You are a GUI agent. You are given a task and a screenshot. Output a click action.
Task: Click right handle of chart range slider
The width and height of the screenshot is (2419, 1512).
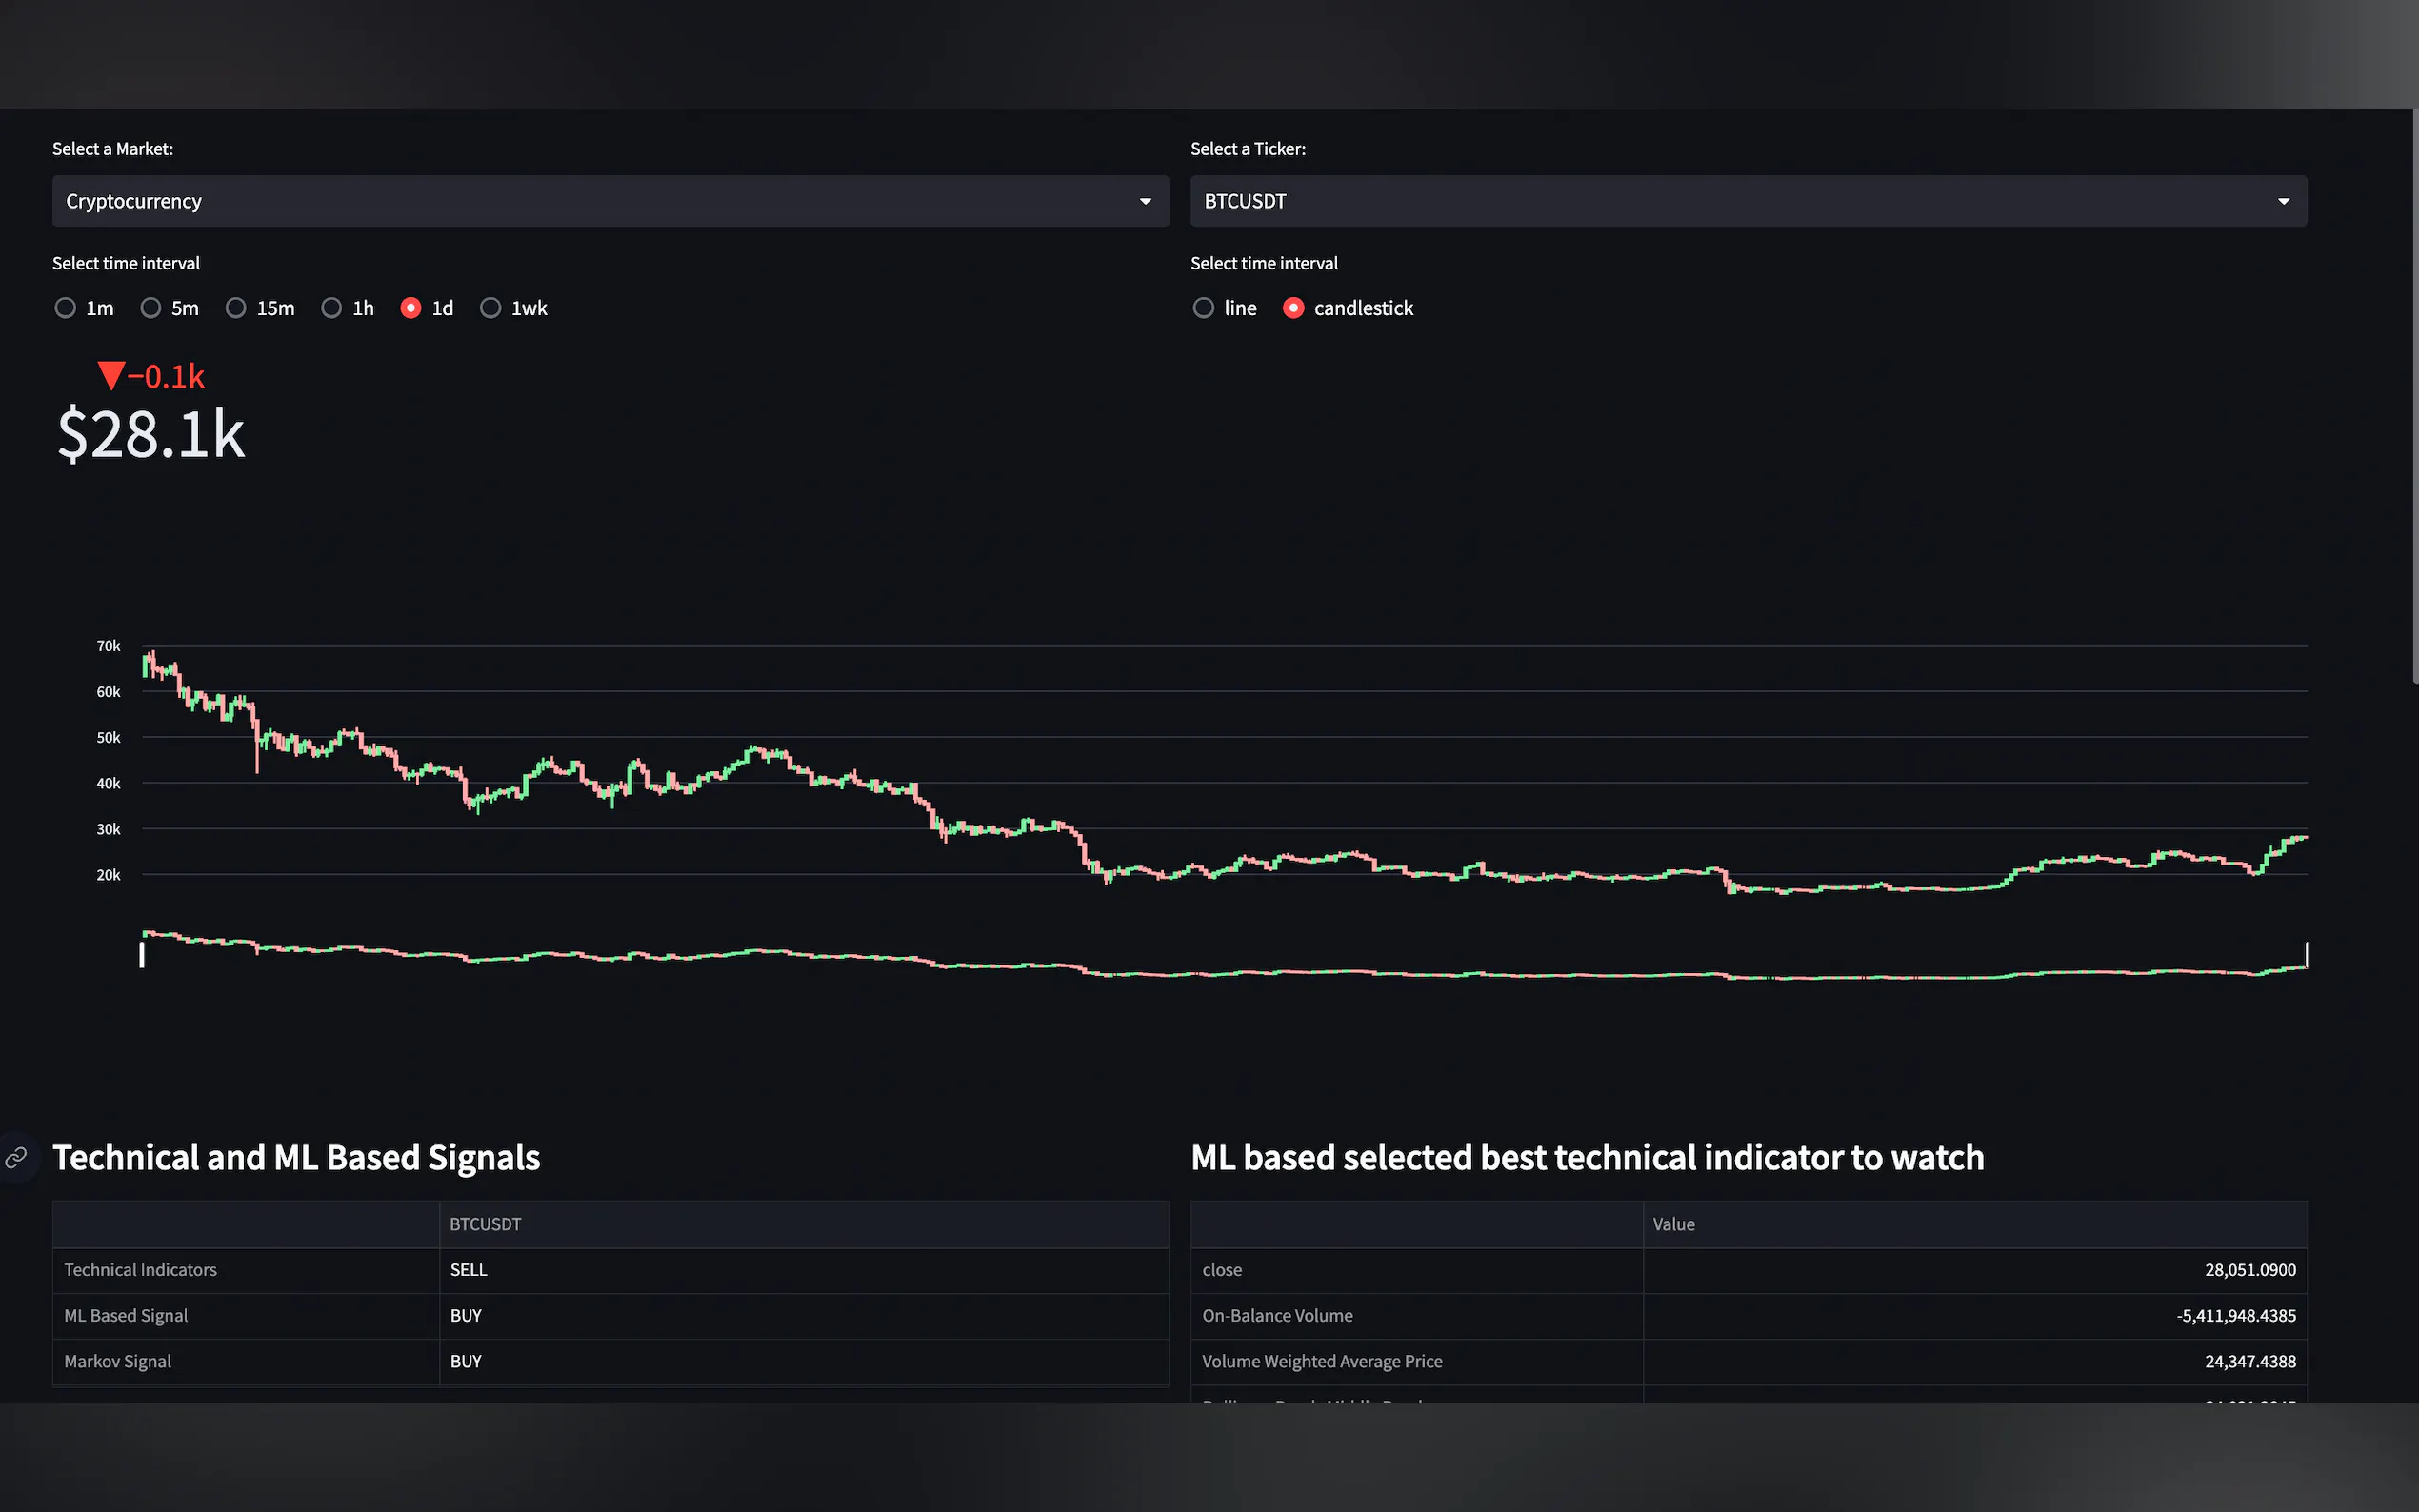pos(2306,955)
